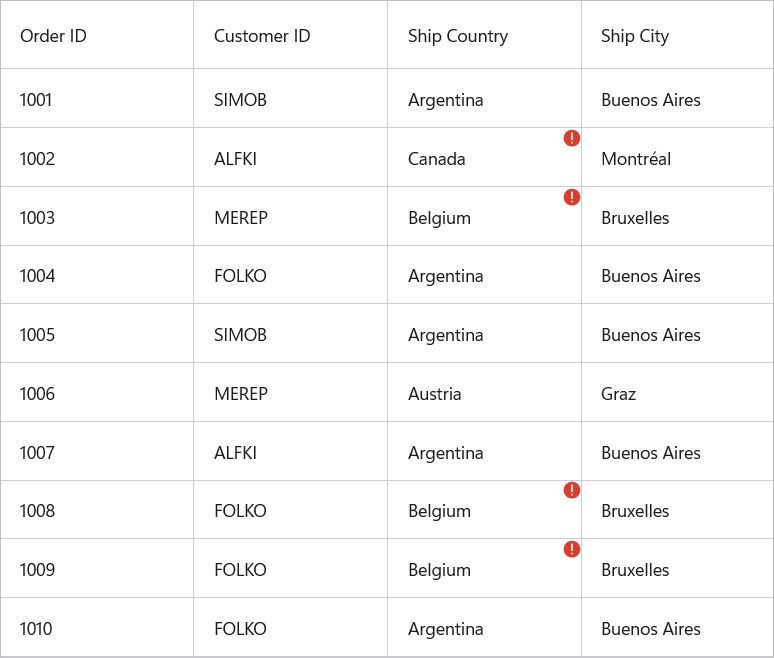Click the error icon on order 1002's Canada cell
774x658 pixels.
tap(572, 138)
